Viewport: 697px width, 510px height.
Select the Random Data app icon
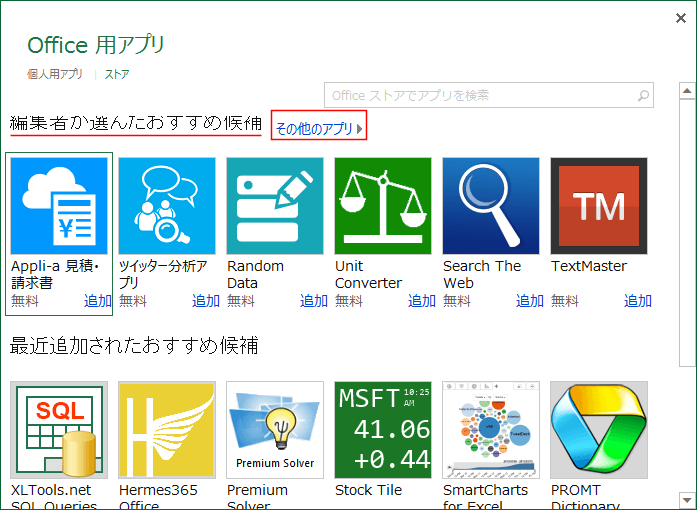pos(275,206)
